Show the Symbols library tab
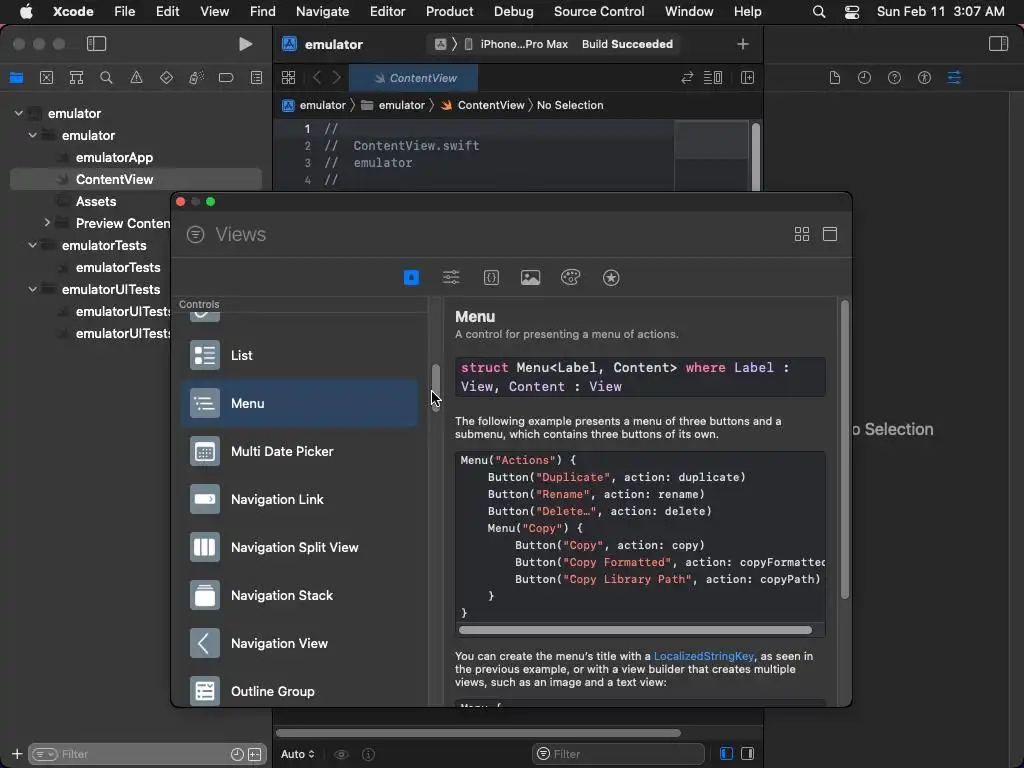1024x768 pixels. coord(611,278)
